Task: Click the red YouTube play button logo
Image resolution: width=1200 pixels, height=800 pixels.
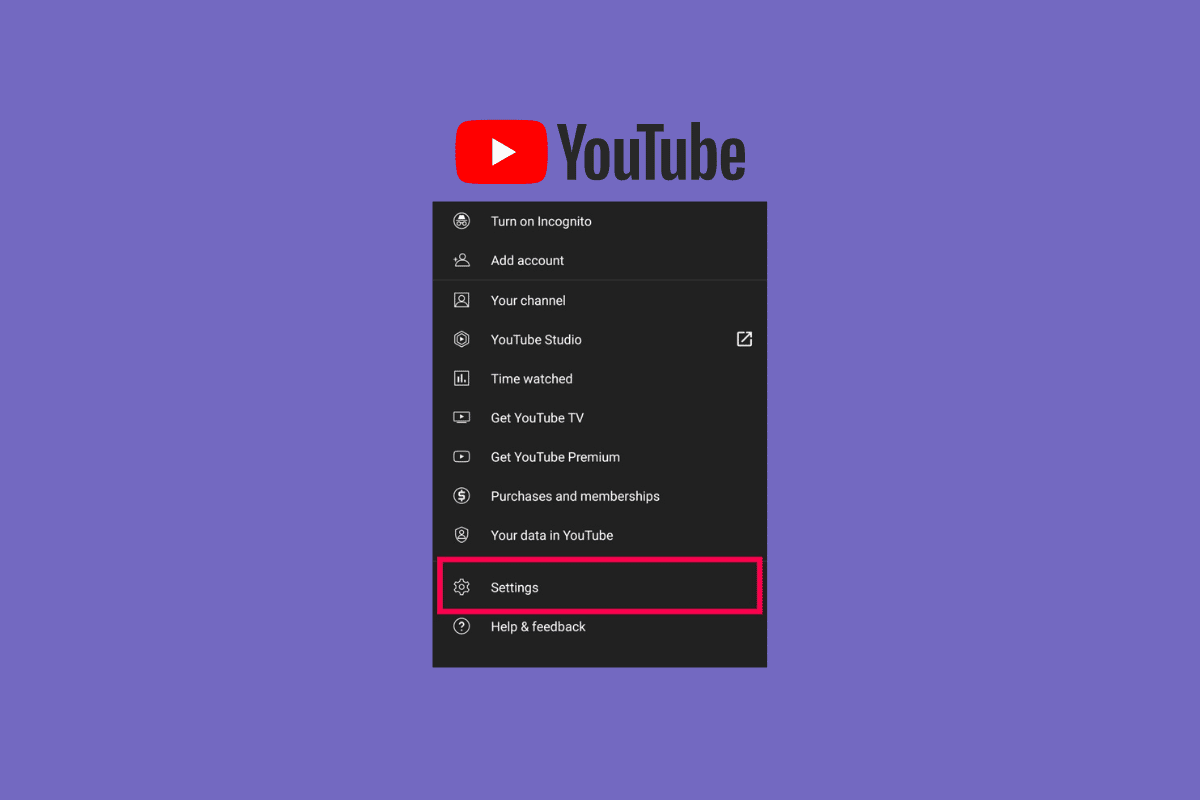Action: coord(501,151)
